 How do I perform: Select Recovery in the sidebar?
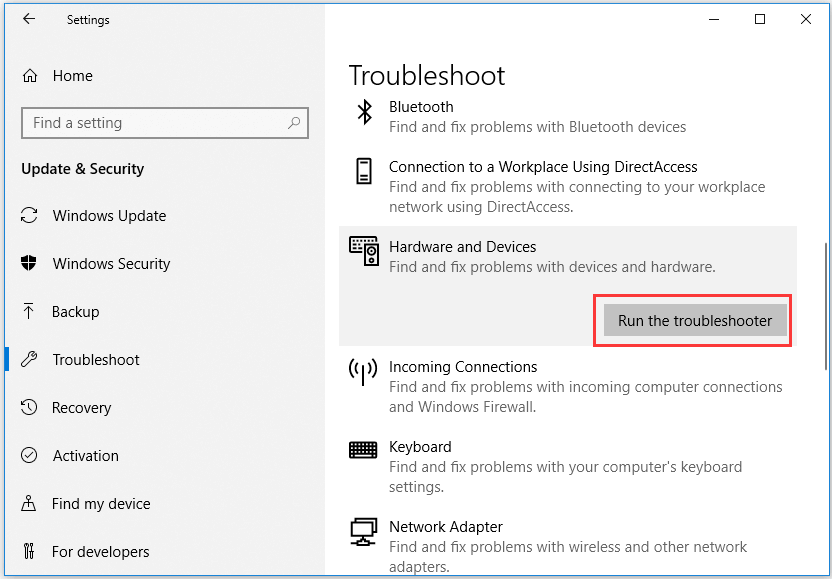coord(81,408)
